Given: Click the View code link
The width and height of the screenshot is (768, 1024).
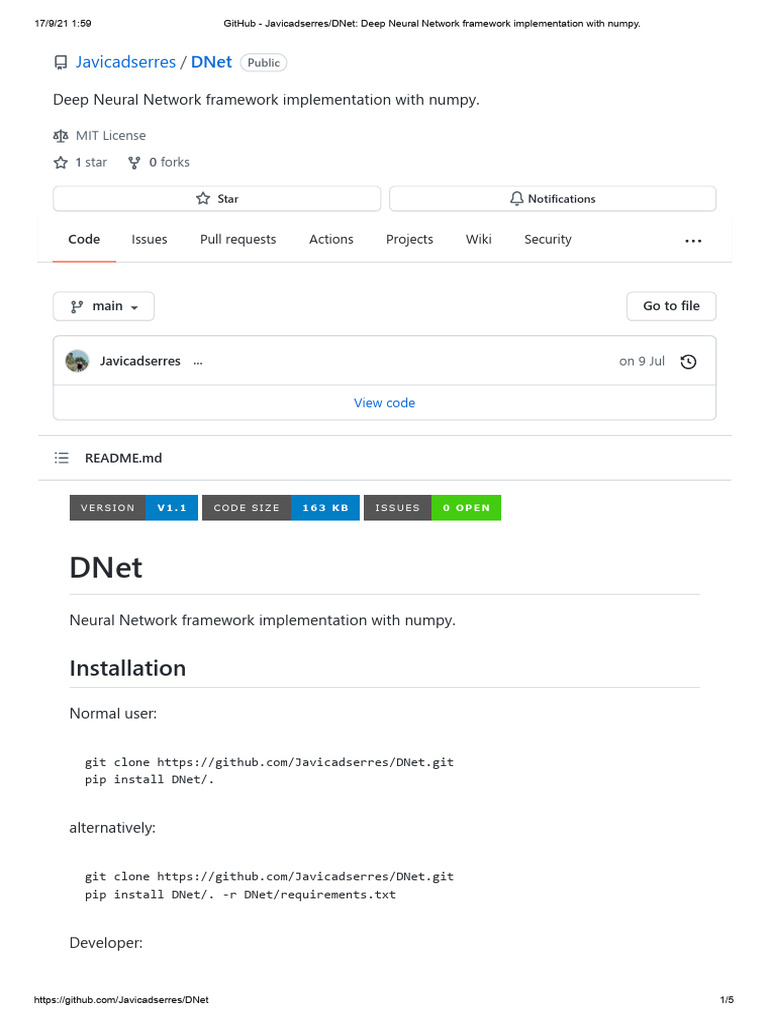Looking at the screenshot, I should (x=384, y=403).
